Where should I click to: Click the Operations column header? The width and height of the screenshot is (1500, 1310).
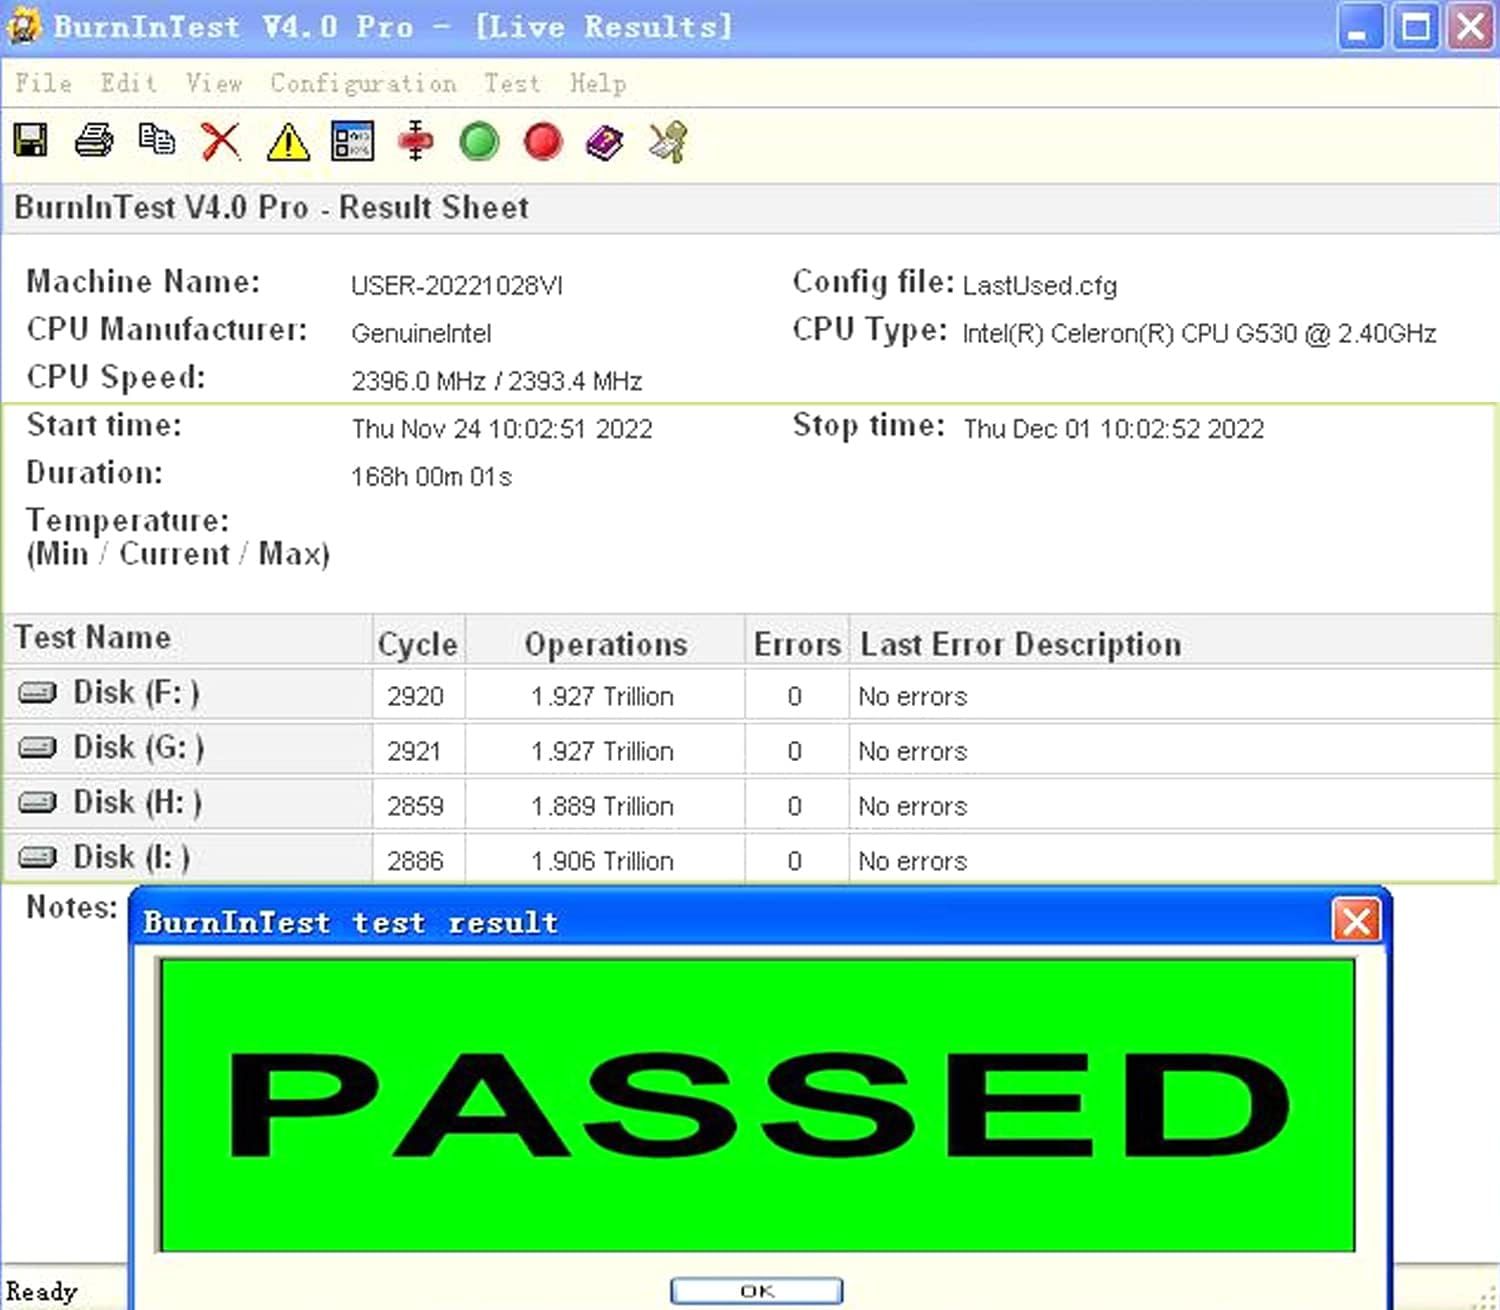coord(605,644)
